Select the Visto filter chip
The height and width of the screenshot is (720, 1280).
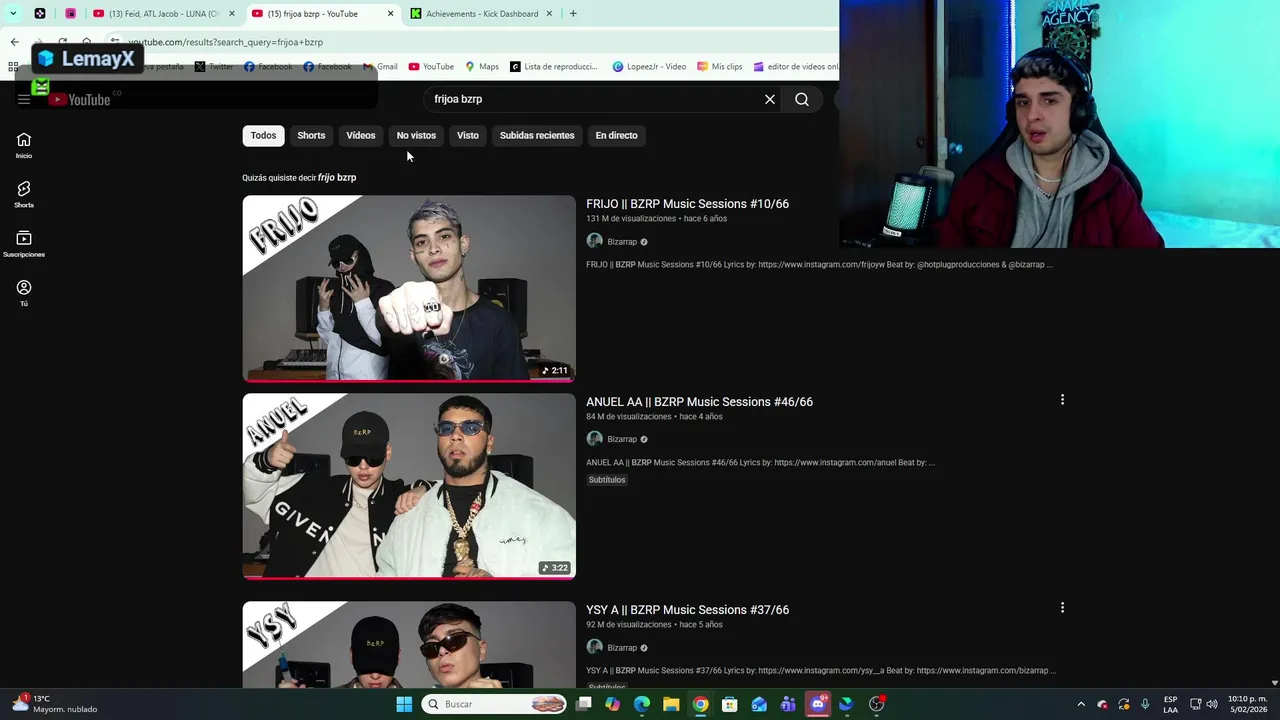[468, 135]
